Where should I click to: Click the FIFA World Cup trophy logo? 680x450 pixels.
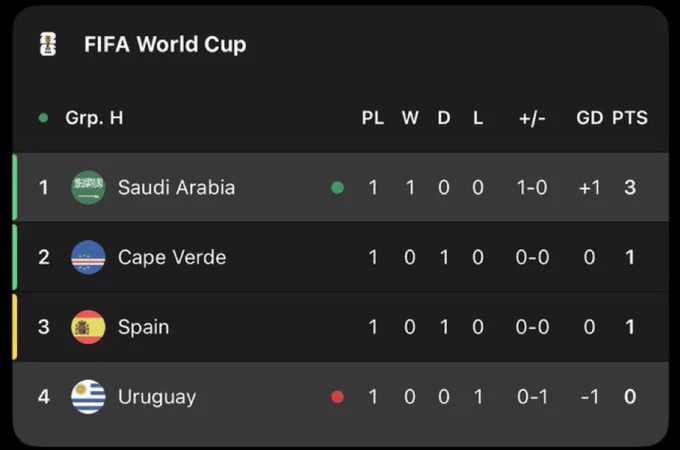point(48,44)
